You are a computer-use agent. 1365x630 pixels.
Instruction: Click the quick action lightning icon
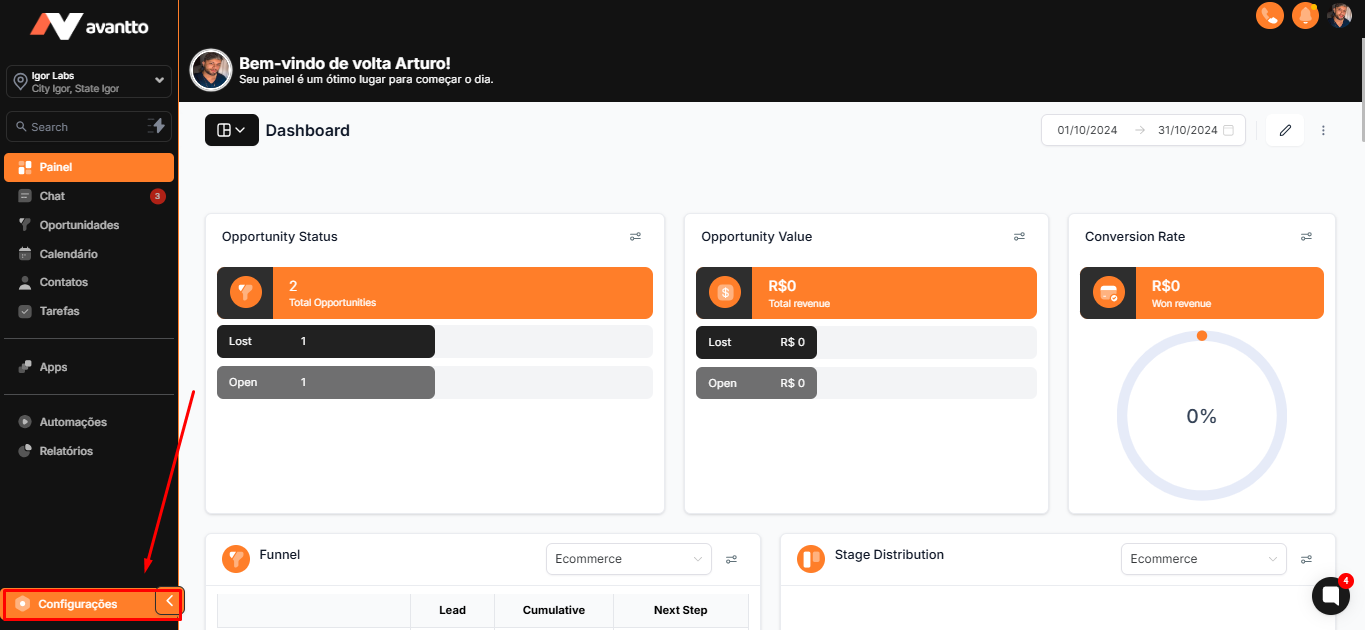coord(157,126)
